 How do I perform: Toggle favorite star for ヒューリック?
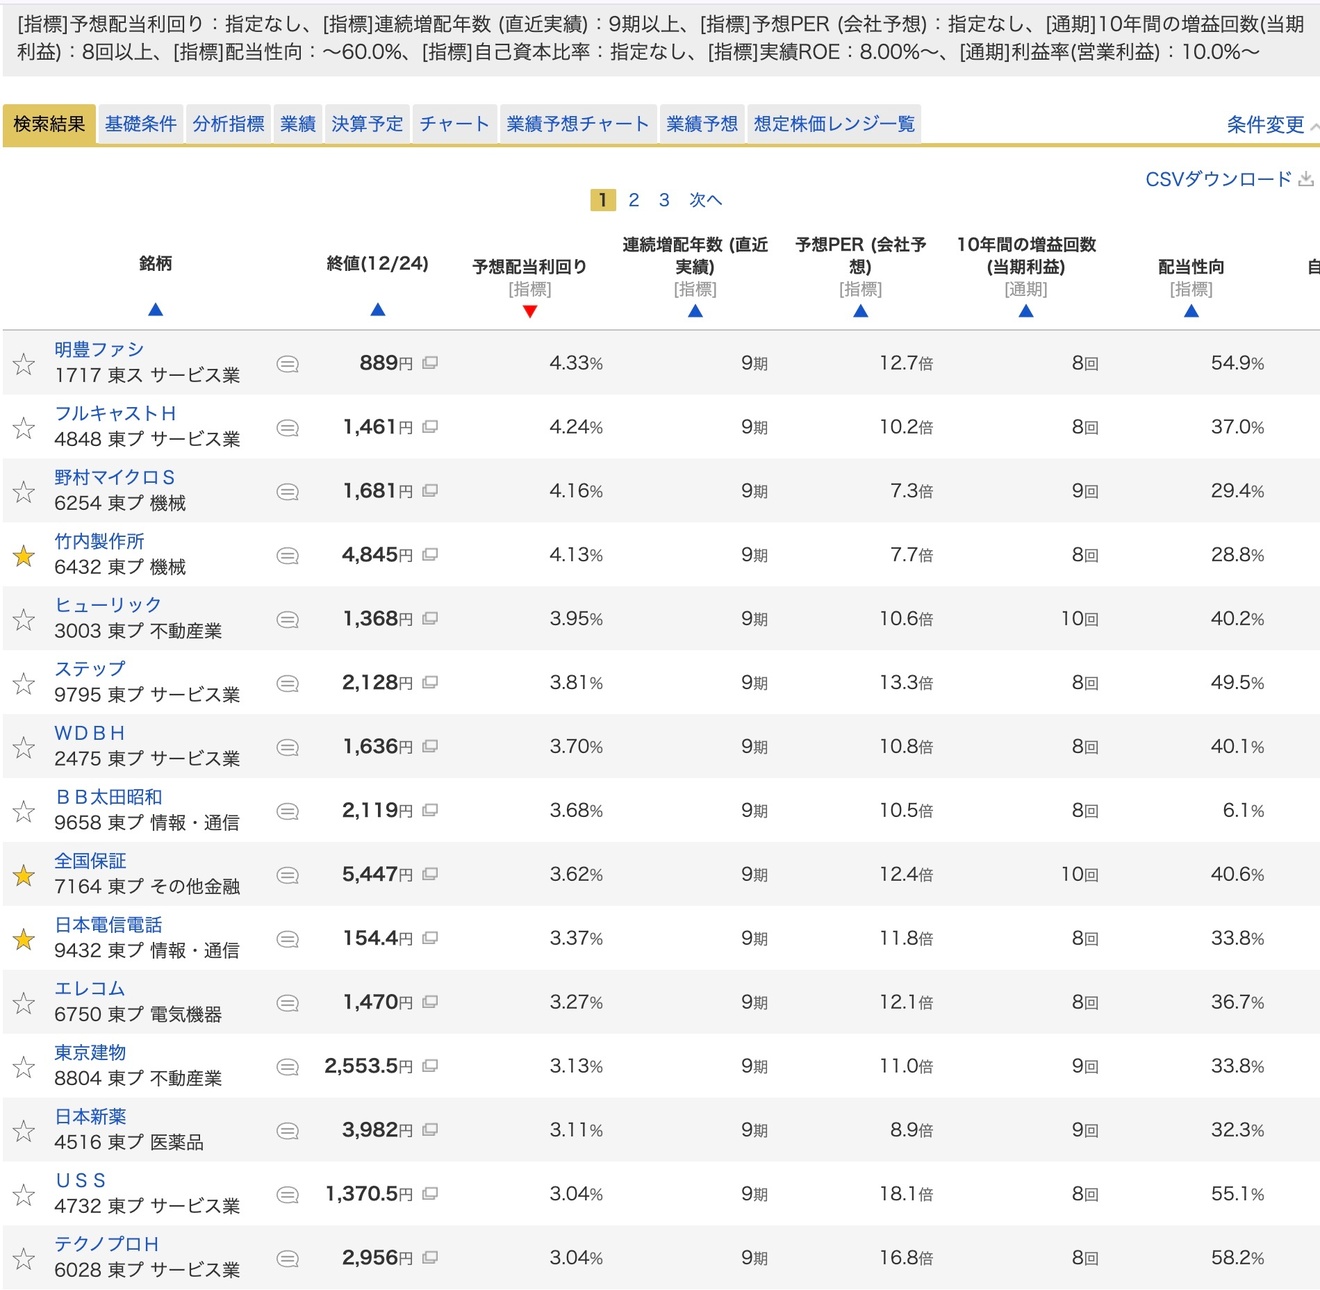click(x=24, y=620)
